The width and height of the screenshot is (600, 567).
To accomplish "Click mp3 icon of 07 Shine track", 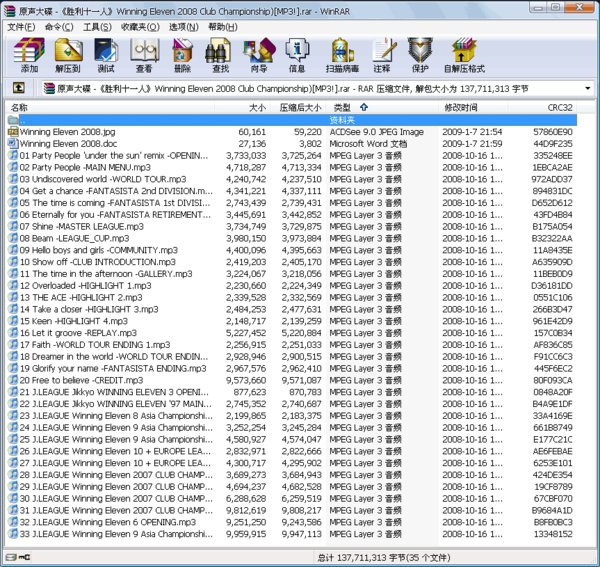I will click(13, 226).
